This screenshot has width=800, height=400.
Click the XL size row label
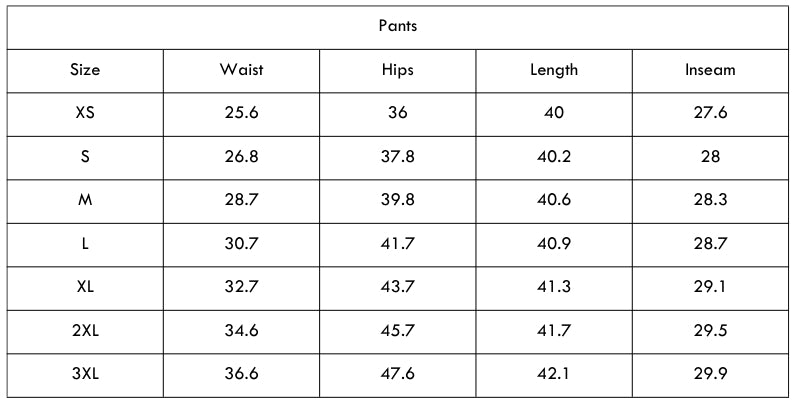[85, 287]
